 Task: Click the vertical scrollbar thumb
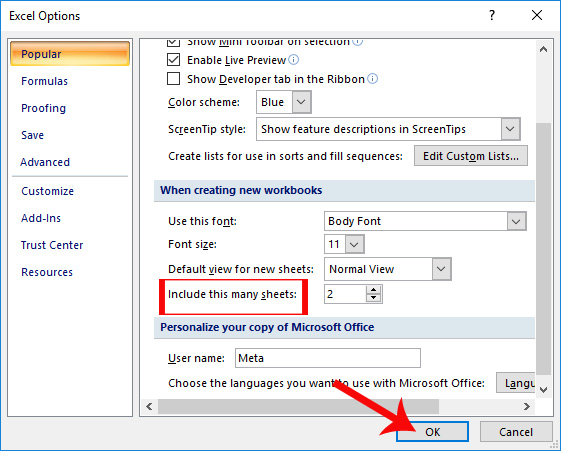point(543,249)
